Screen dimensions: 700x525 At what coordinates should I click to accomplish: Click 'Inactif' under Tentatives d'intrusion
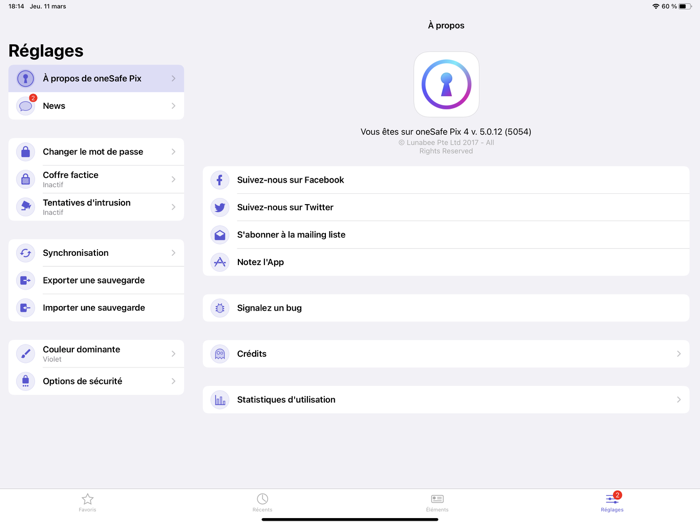53,212
